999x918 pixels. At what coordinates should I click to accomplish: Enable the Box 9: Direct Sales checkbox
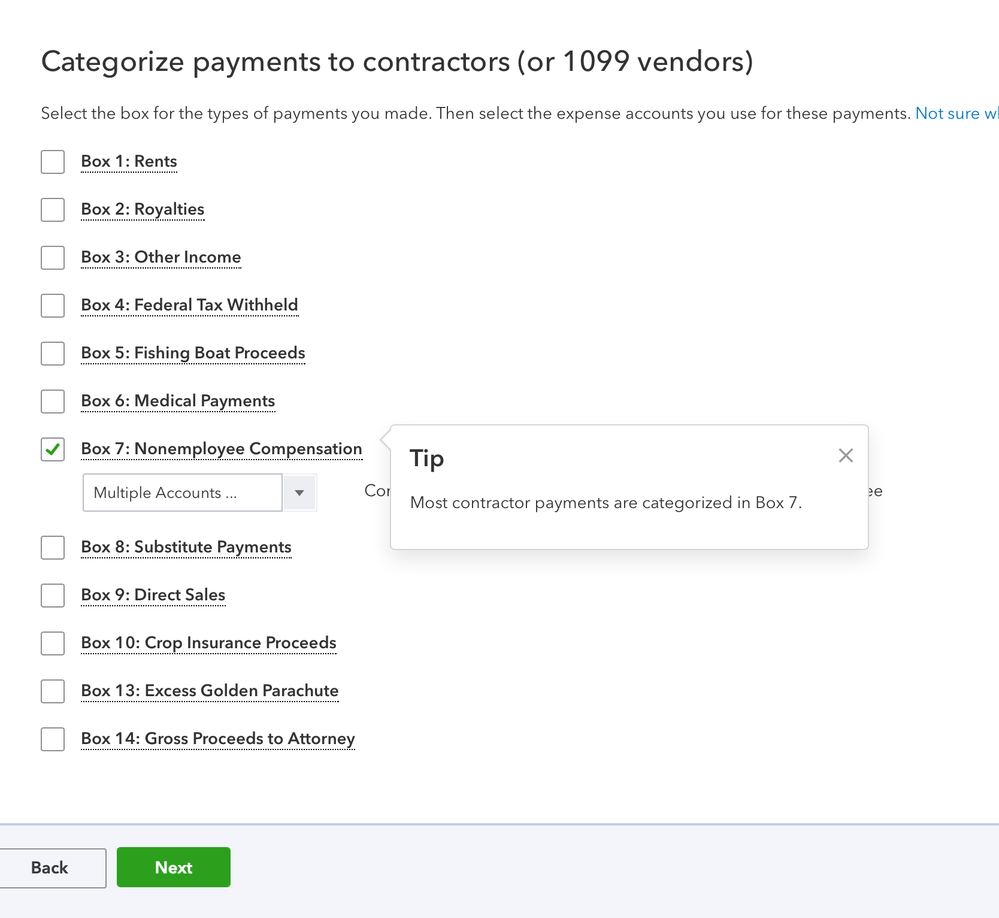[53, 596]
